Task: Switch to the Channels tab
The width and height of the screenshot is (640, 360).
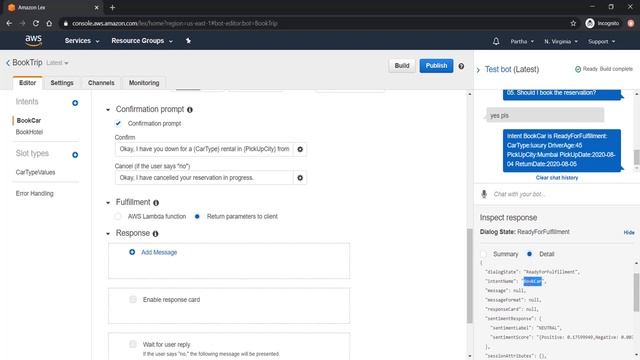Action: pyautogui.click(x=101, y=83)
